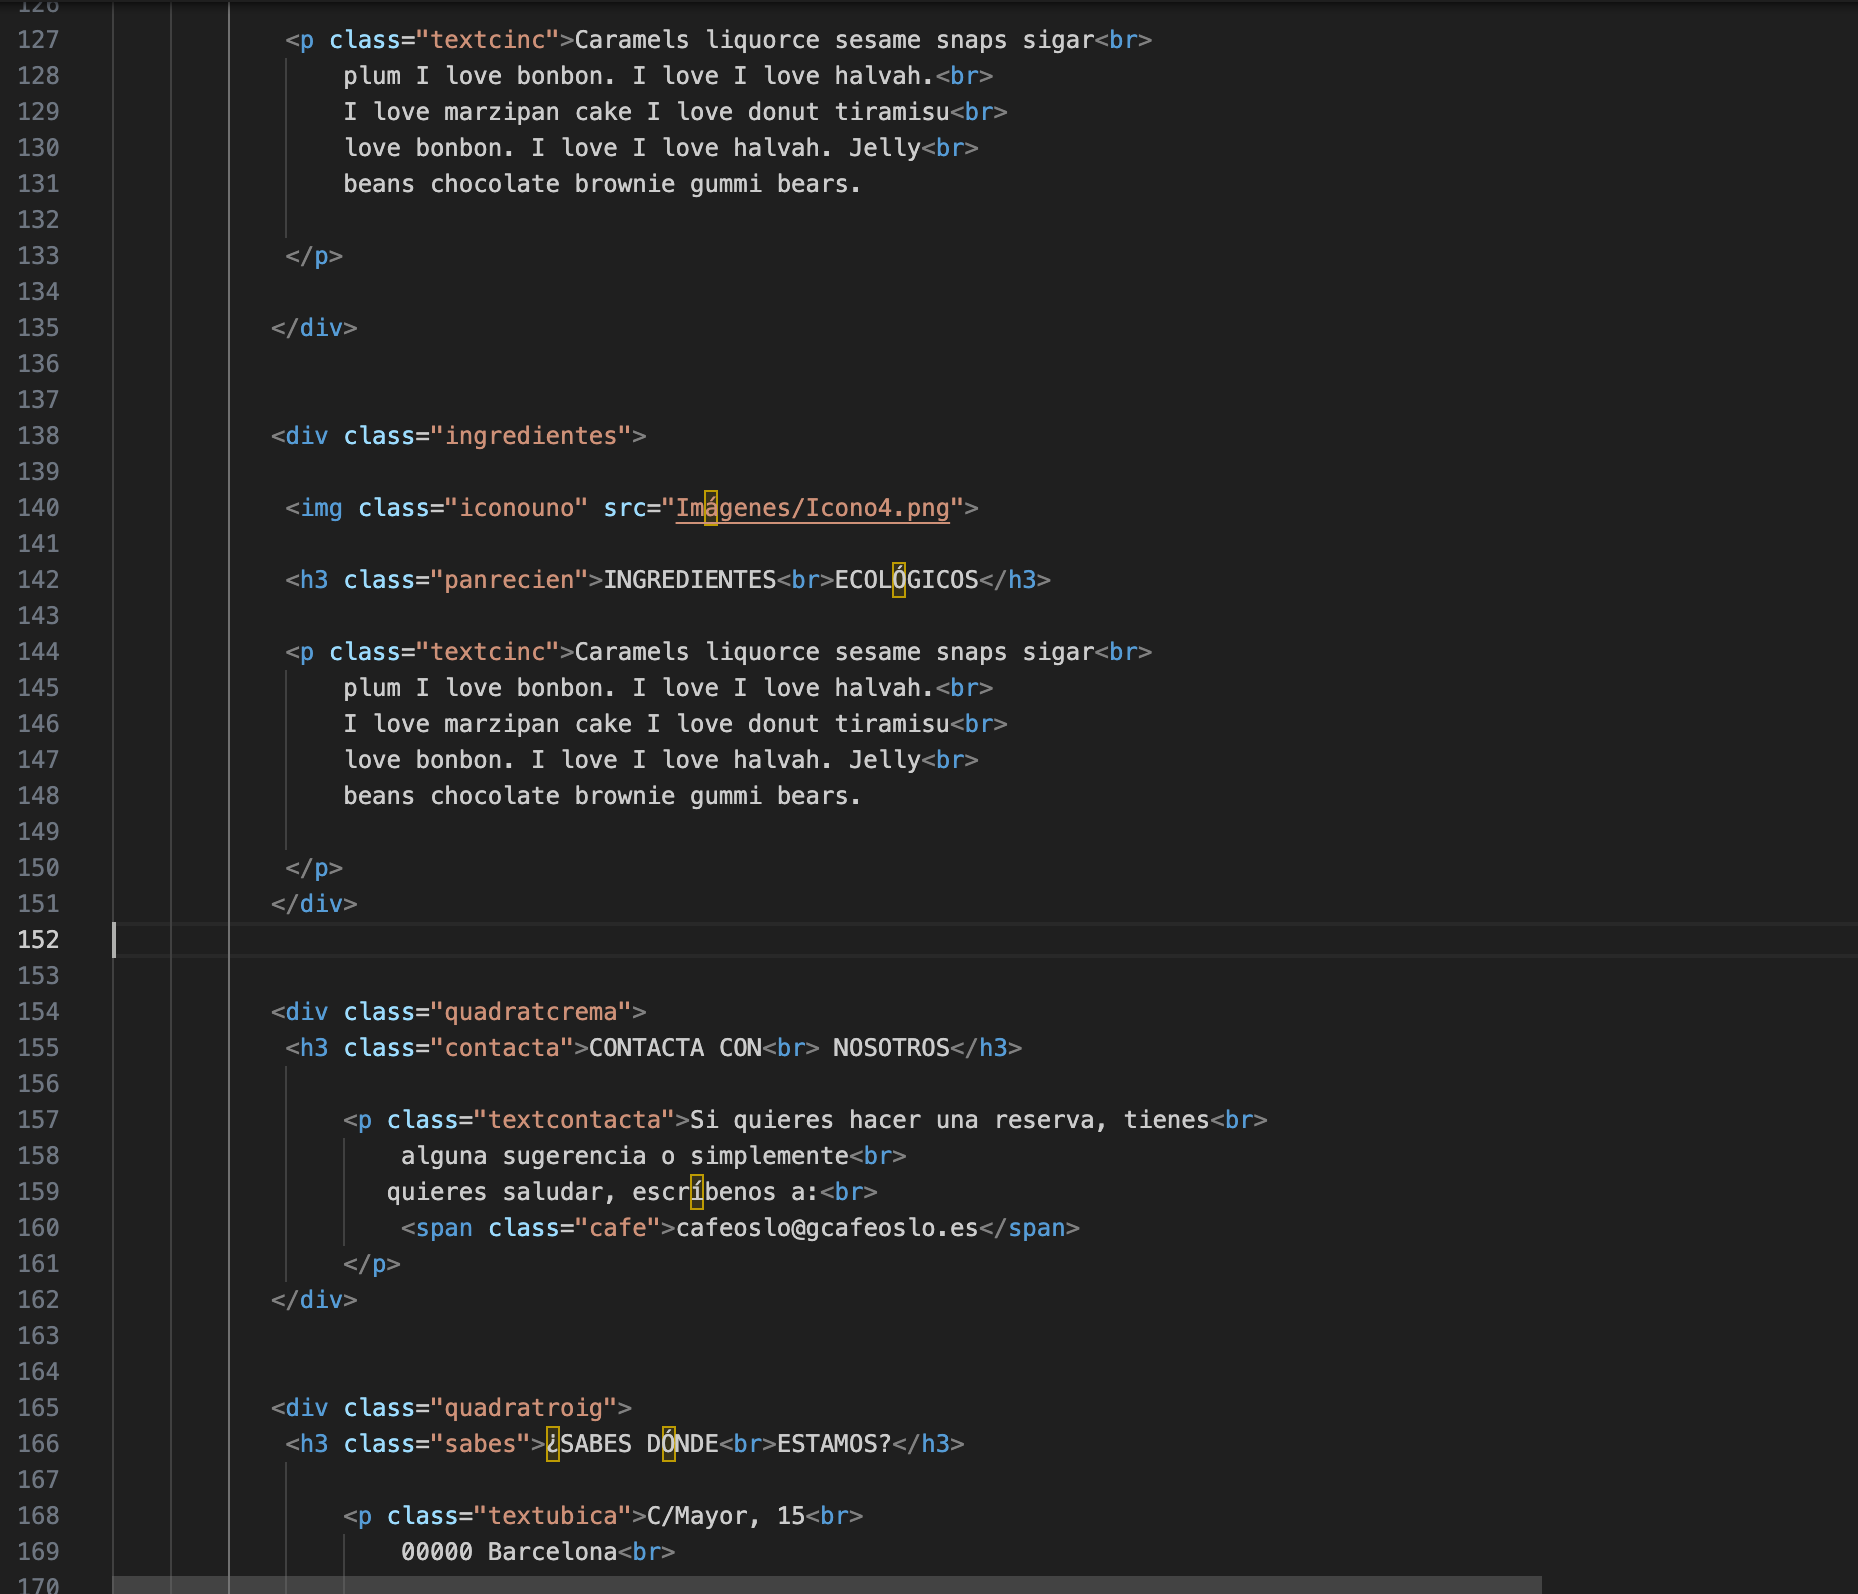The image size is (1858, 1594).
Task: Click closing </p> tag on line 150
Action: click(314, 868)
